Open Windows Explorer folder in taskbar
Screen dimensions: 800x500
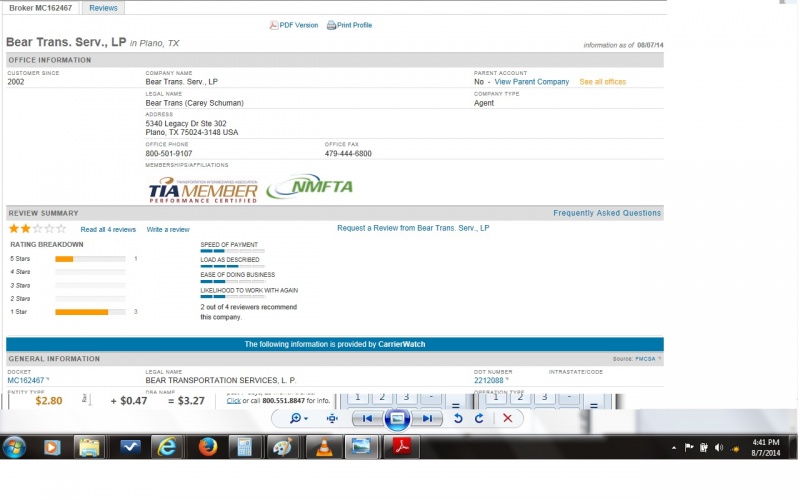pyautogui.click(x=89, y=447)
